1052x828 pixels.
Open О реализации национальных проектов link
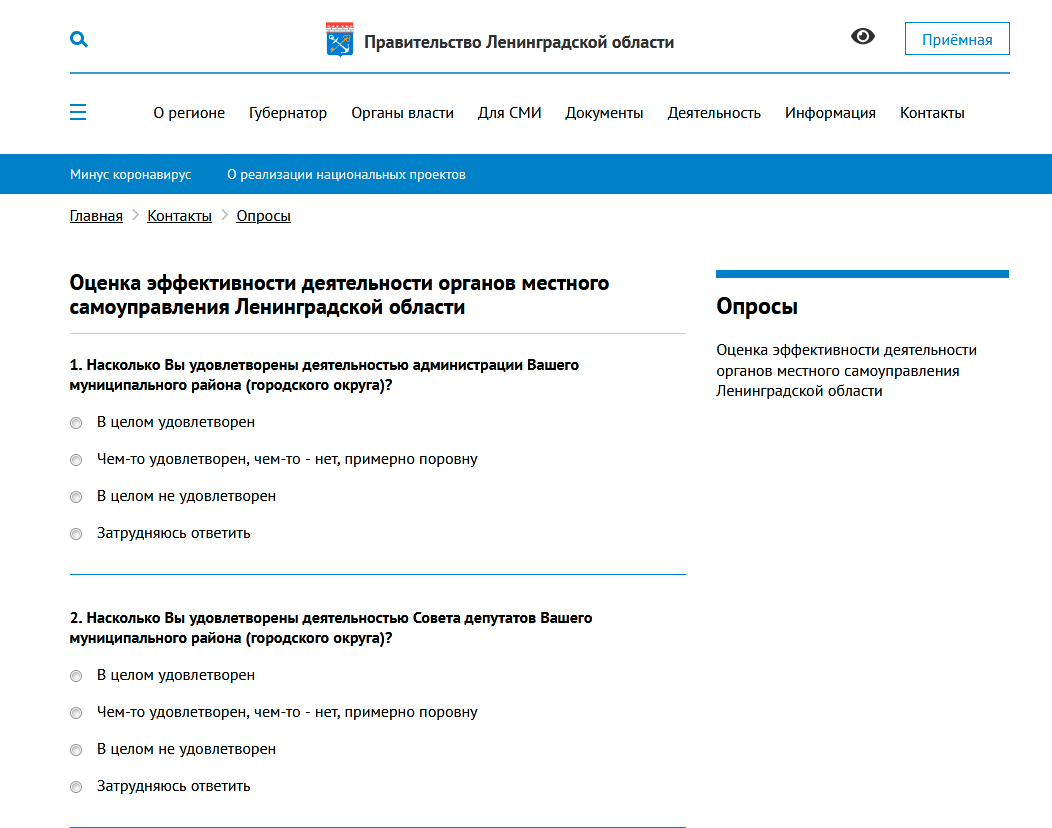click(346, 174)
